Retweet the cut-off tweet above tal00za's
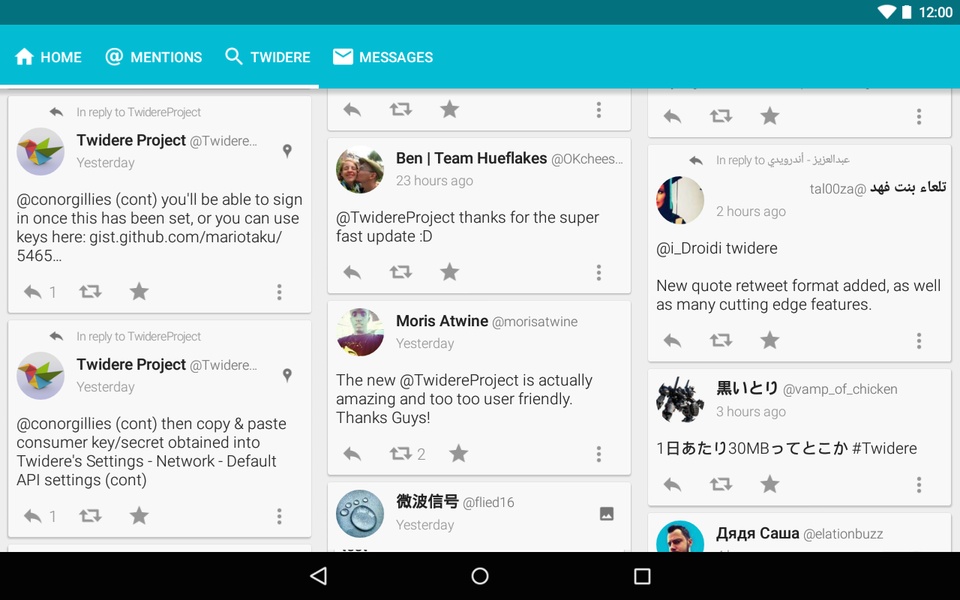This screenshot has width=960, height=600. click(721, 116)
